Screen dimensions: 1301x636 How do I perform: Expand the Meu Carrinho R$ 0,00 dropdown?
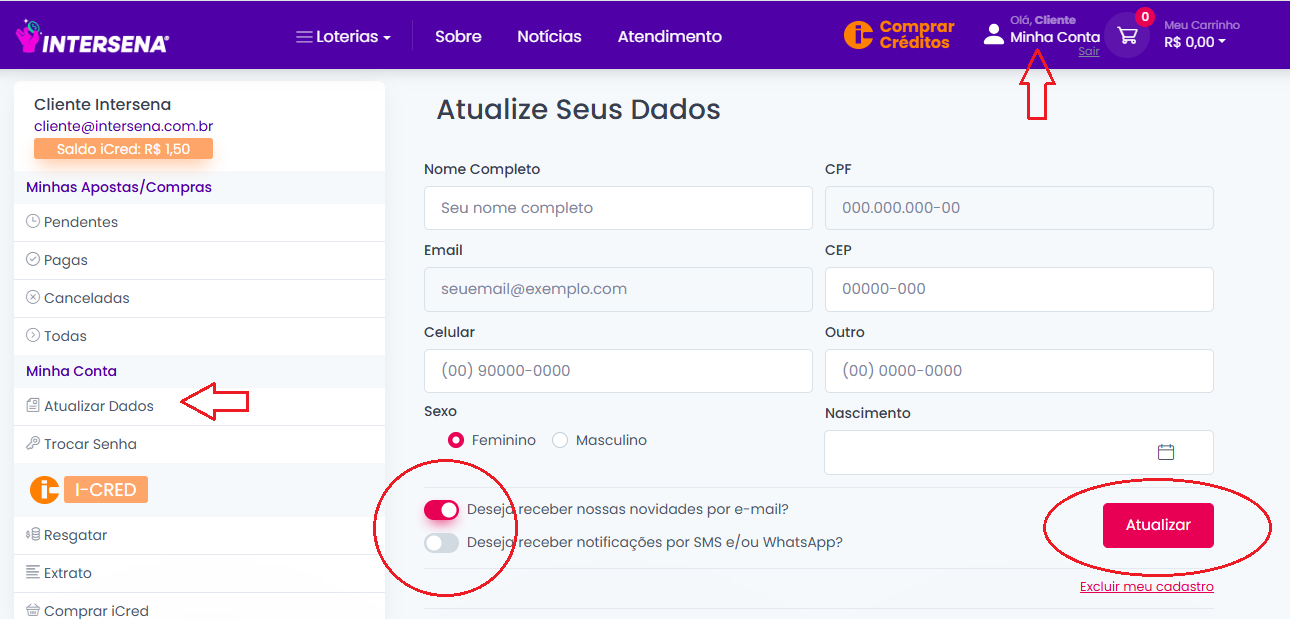[x=1194, y=42]
